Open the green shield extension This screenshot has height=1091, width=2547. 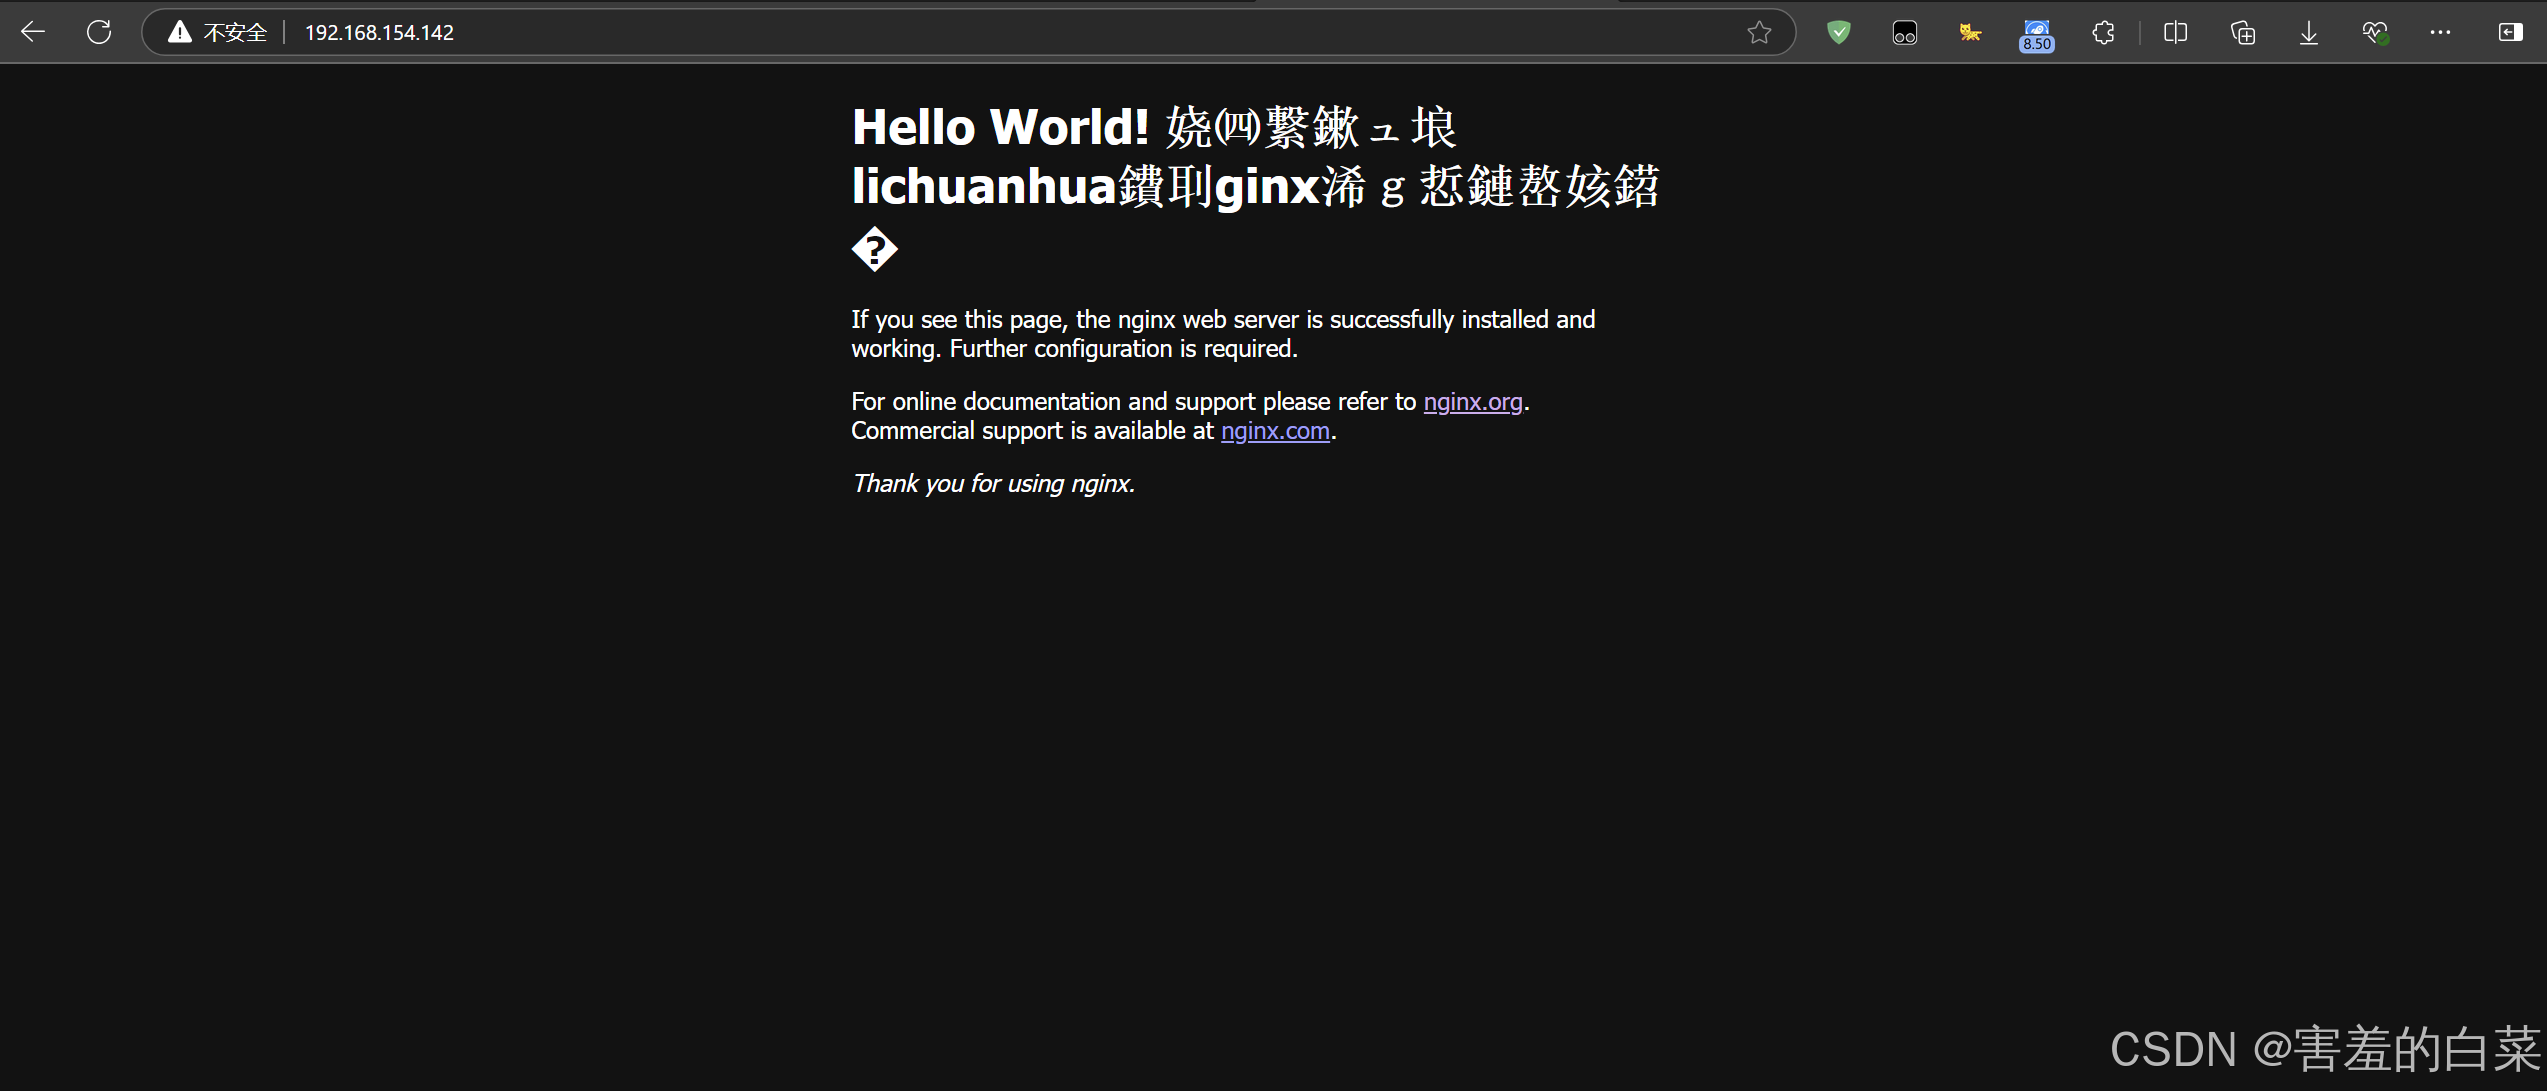pyautogui.click(x=1838, y=32)
